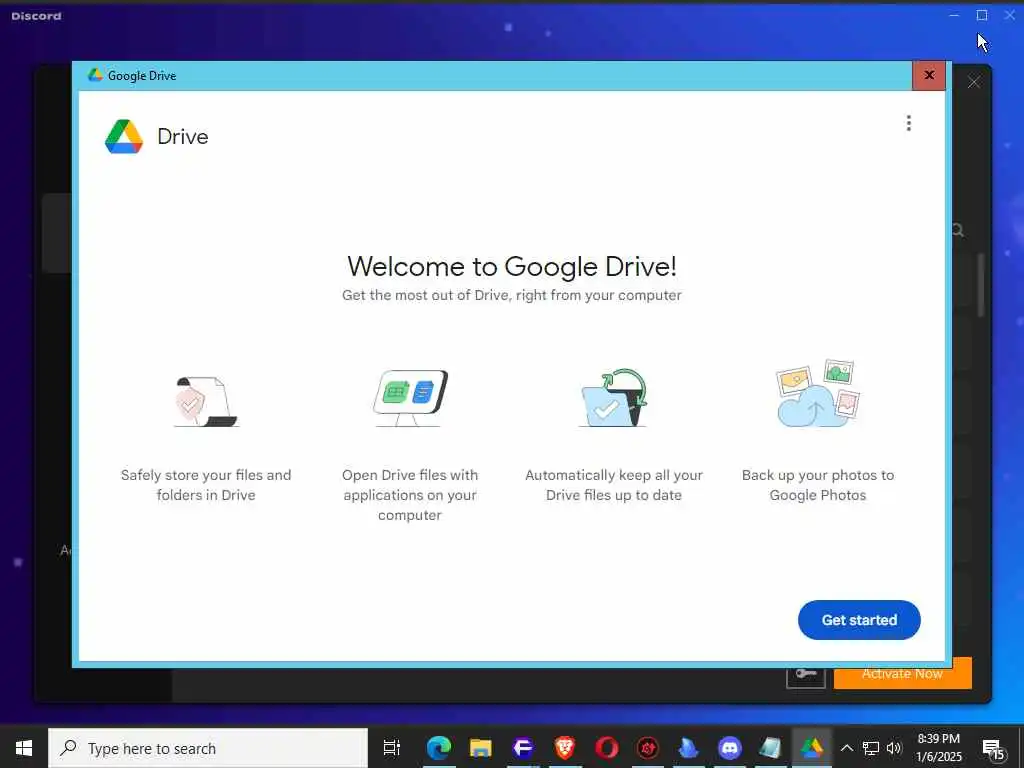Image resolution: width=1024 pixels, height=768 pixels.
Task: Open the three-dot menu in Google Drive
Action: pyautogui.click(x=908, y=123)
